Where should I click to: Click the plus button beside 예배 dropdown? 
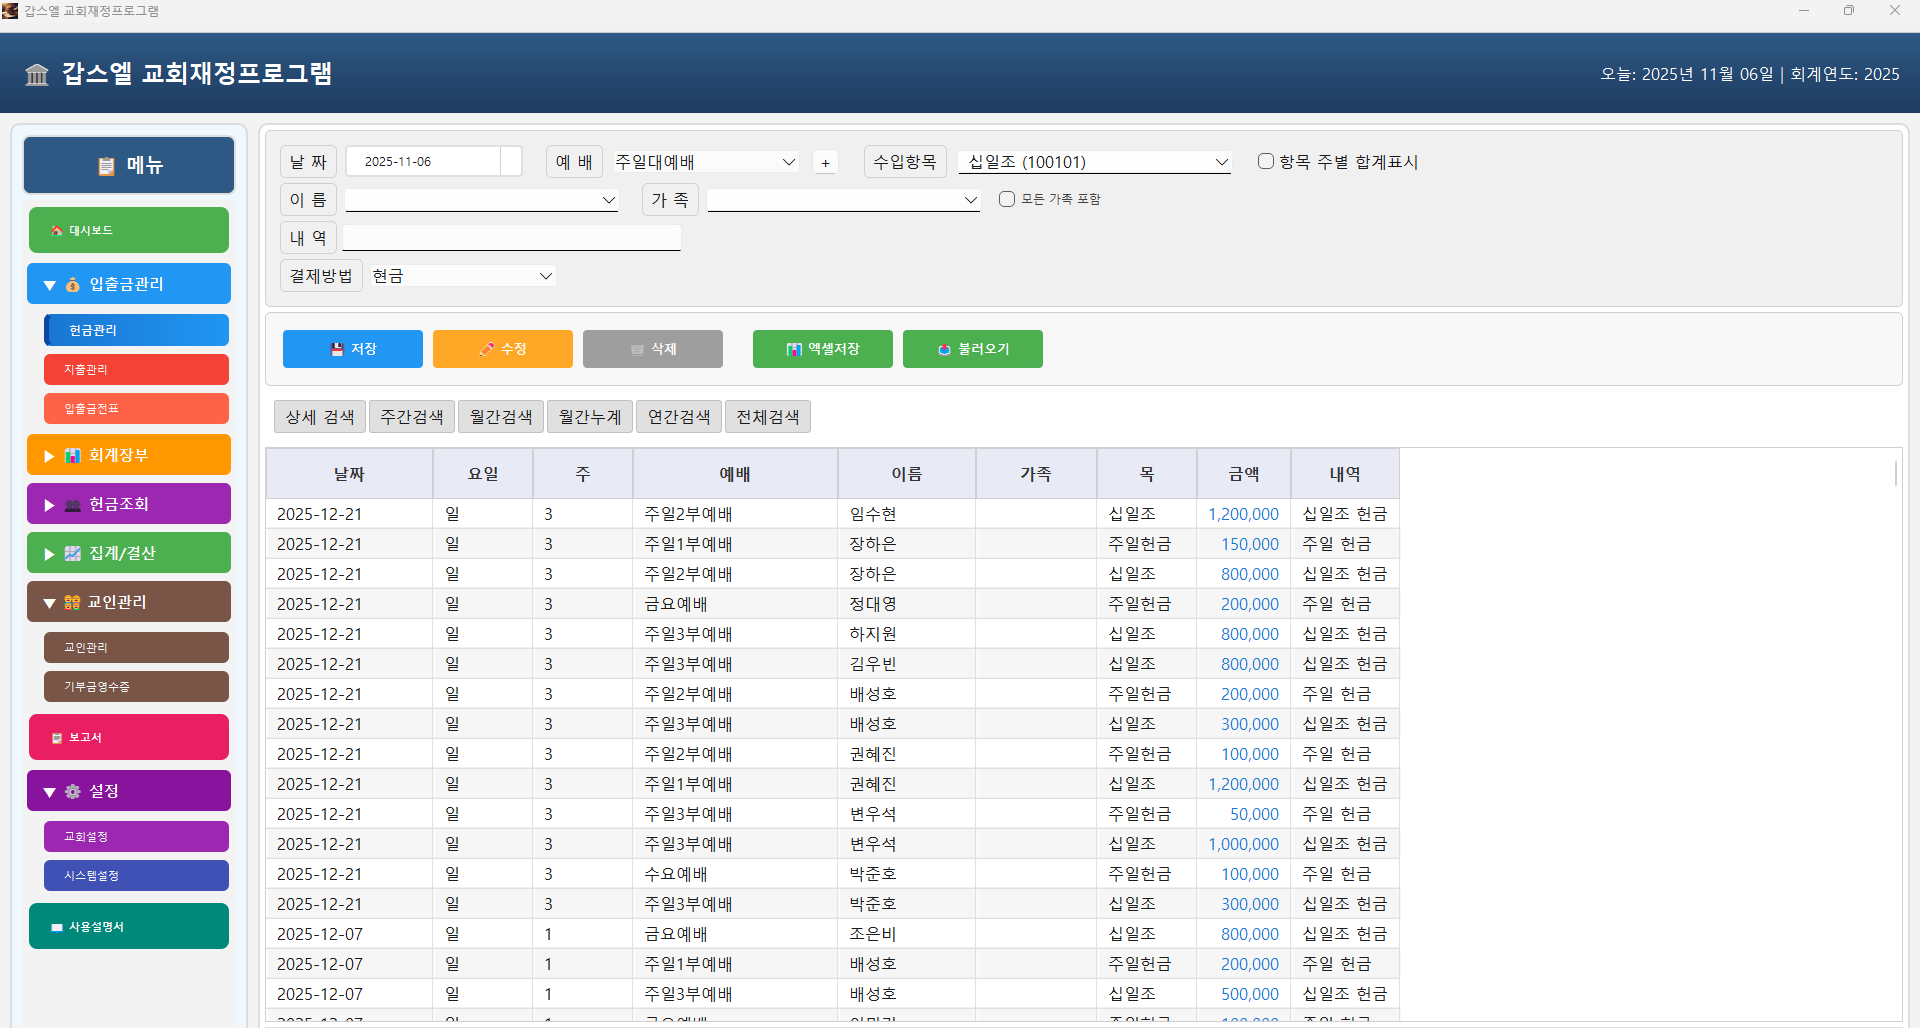coord(825,163)
